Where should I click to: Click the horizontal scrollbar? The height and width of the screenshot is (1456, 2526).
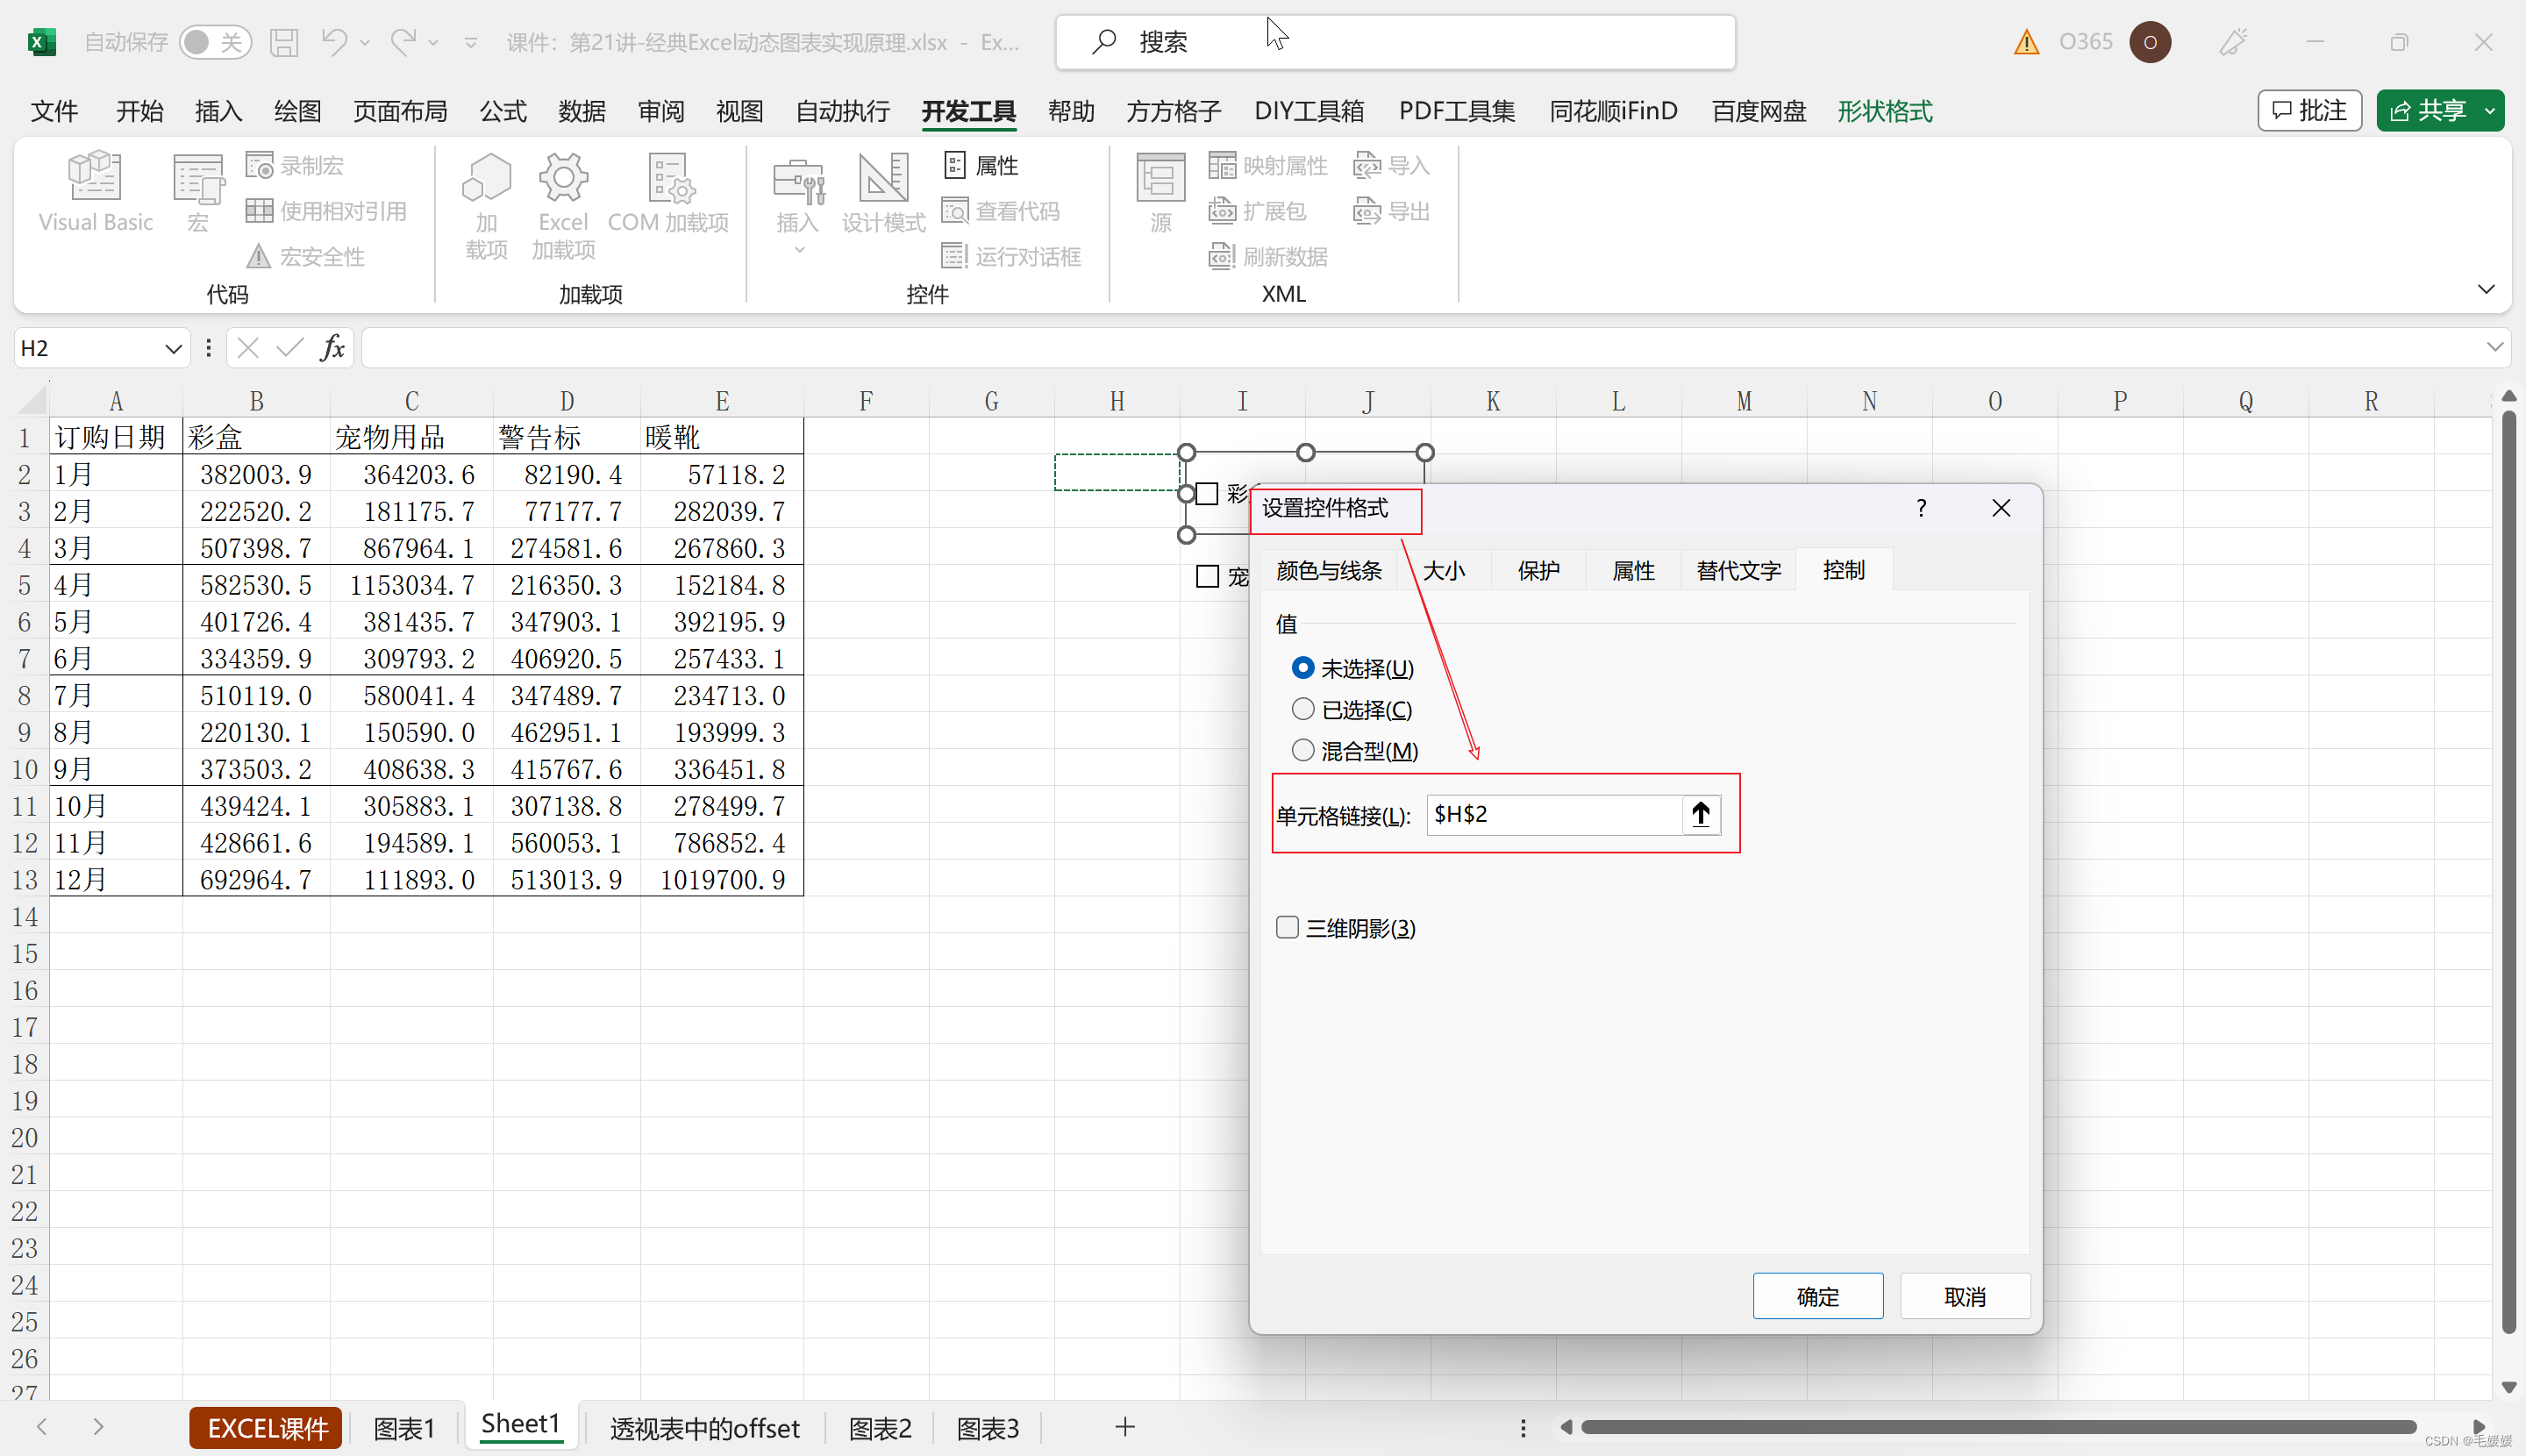tap(1998, 1427)
